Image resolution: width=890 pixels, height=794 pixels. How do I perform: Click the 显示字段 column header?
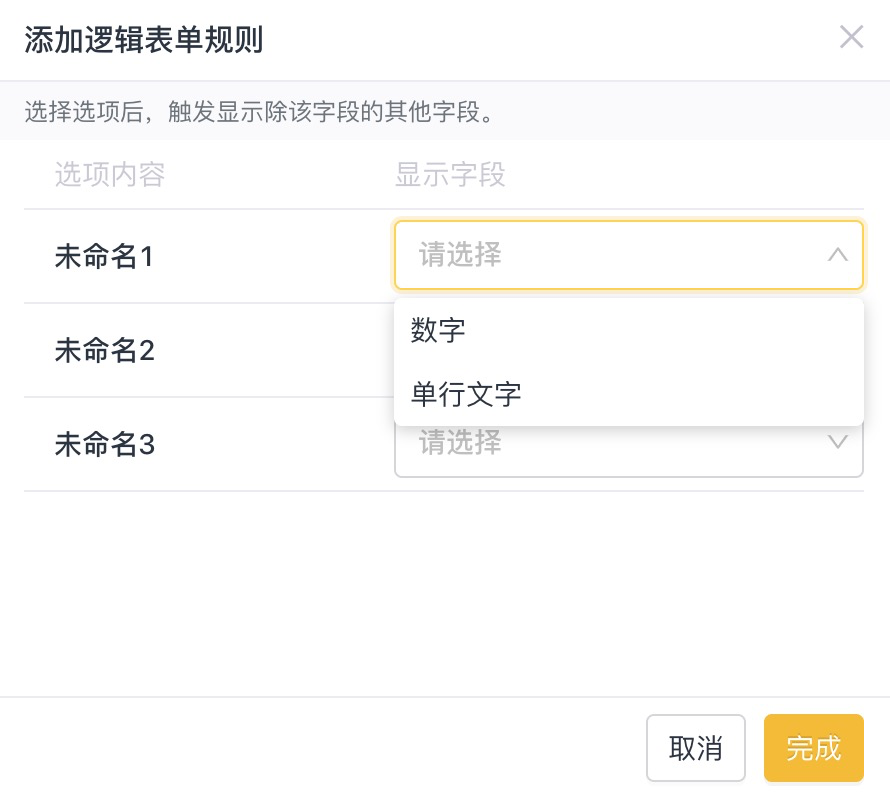450,175
